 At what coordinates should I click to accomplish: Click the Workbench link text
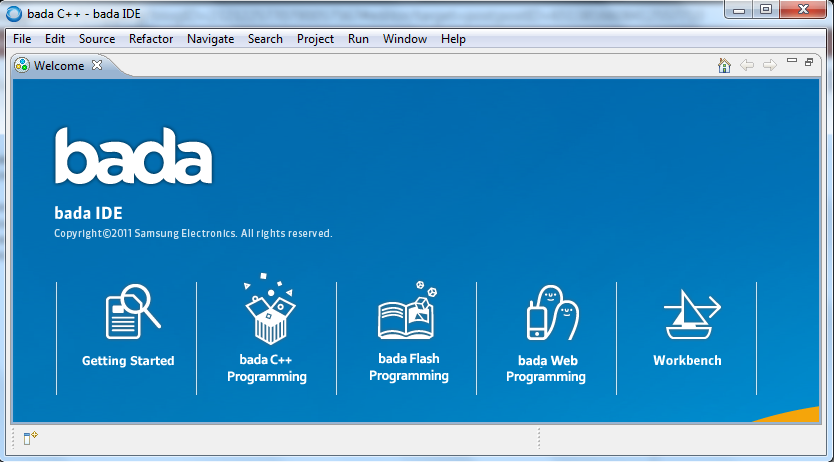(x=687, y=360)
